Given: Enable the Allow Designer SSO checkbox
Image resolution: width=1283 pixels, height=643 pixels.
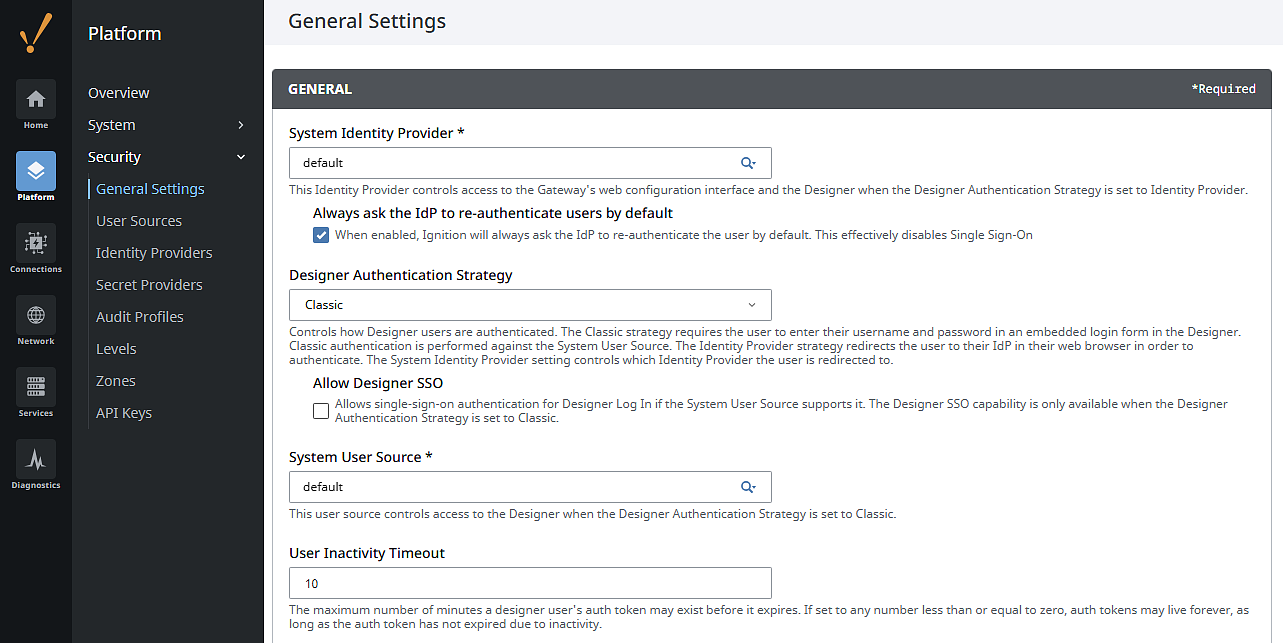Looking at the screenshot, I should coord(321,410).
